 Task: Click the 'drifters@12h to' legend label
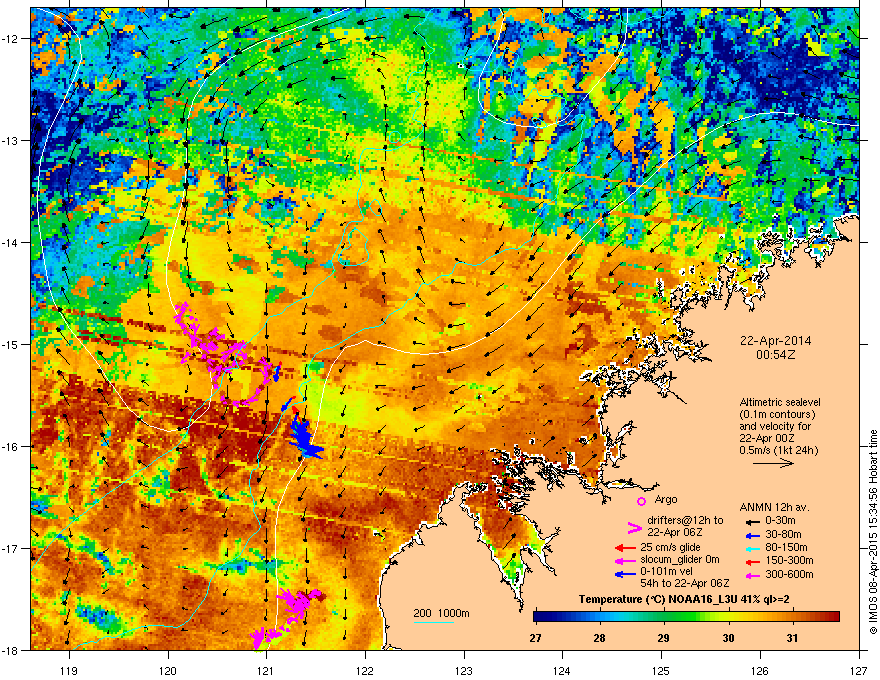pyautogui.click(x=685, y=521)
